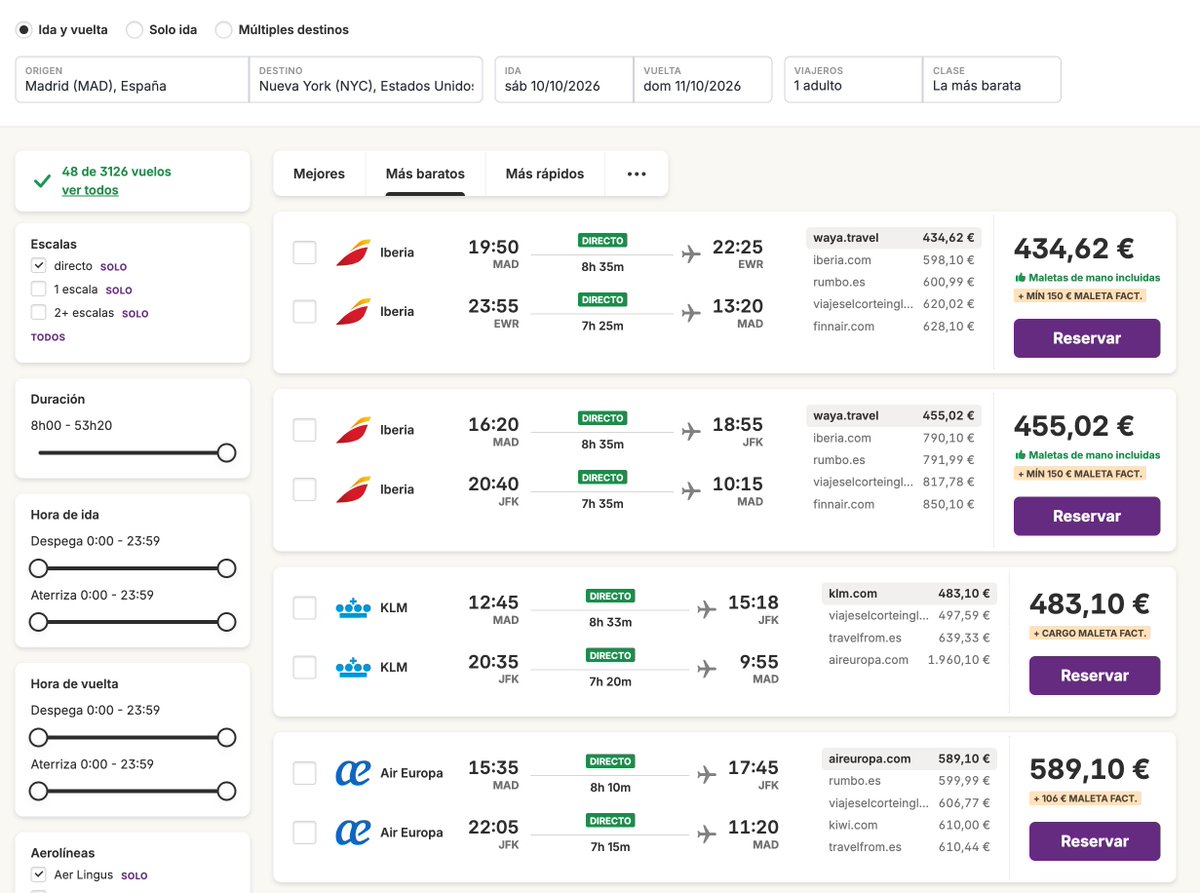
Task: Uncheck the directo stops filter
Action: coord(39,266)
